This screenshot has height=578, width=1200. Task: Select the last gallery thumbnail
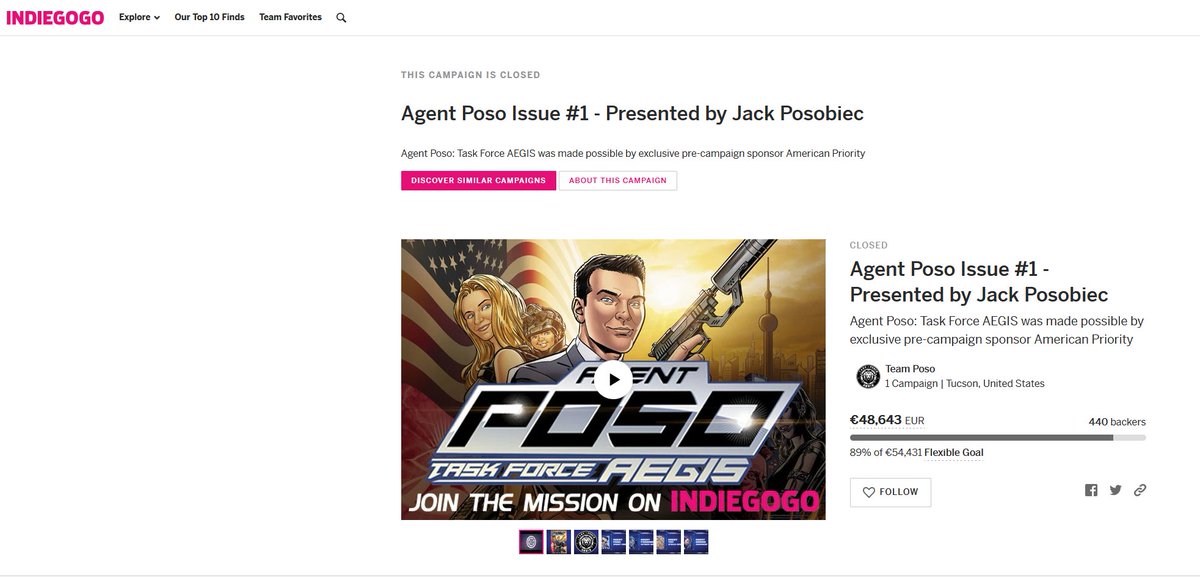[696, 542]
